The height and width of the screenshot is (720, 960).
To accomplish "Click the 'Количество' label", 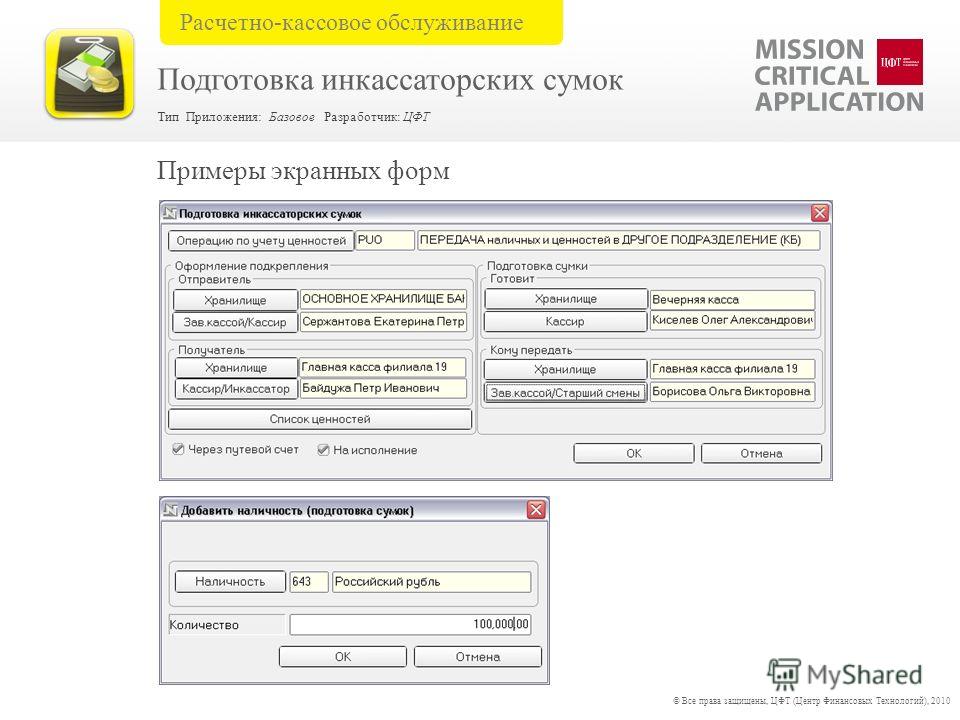I will pos(204,625).
